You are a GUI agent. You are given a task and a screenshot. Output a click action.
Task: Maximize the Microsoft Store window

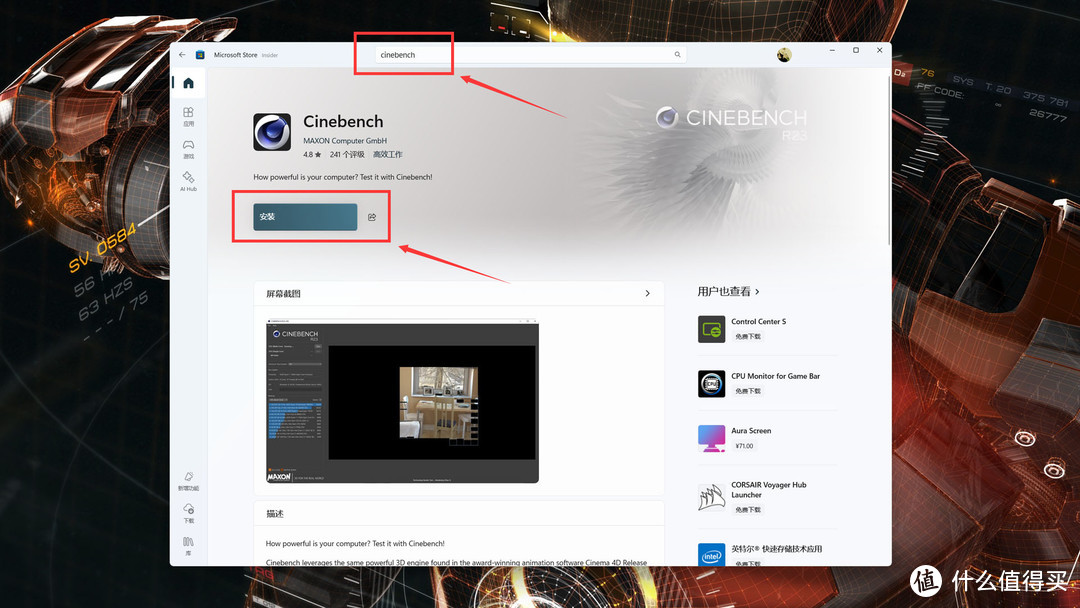[x=856, y=50]
